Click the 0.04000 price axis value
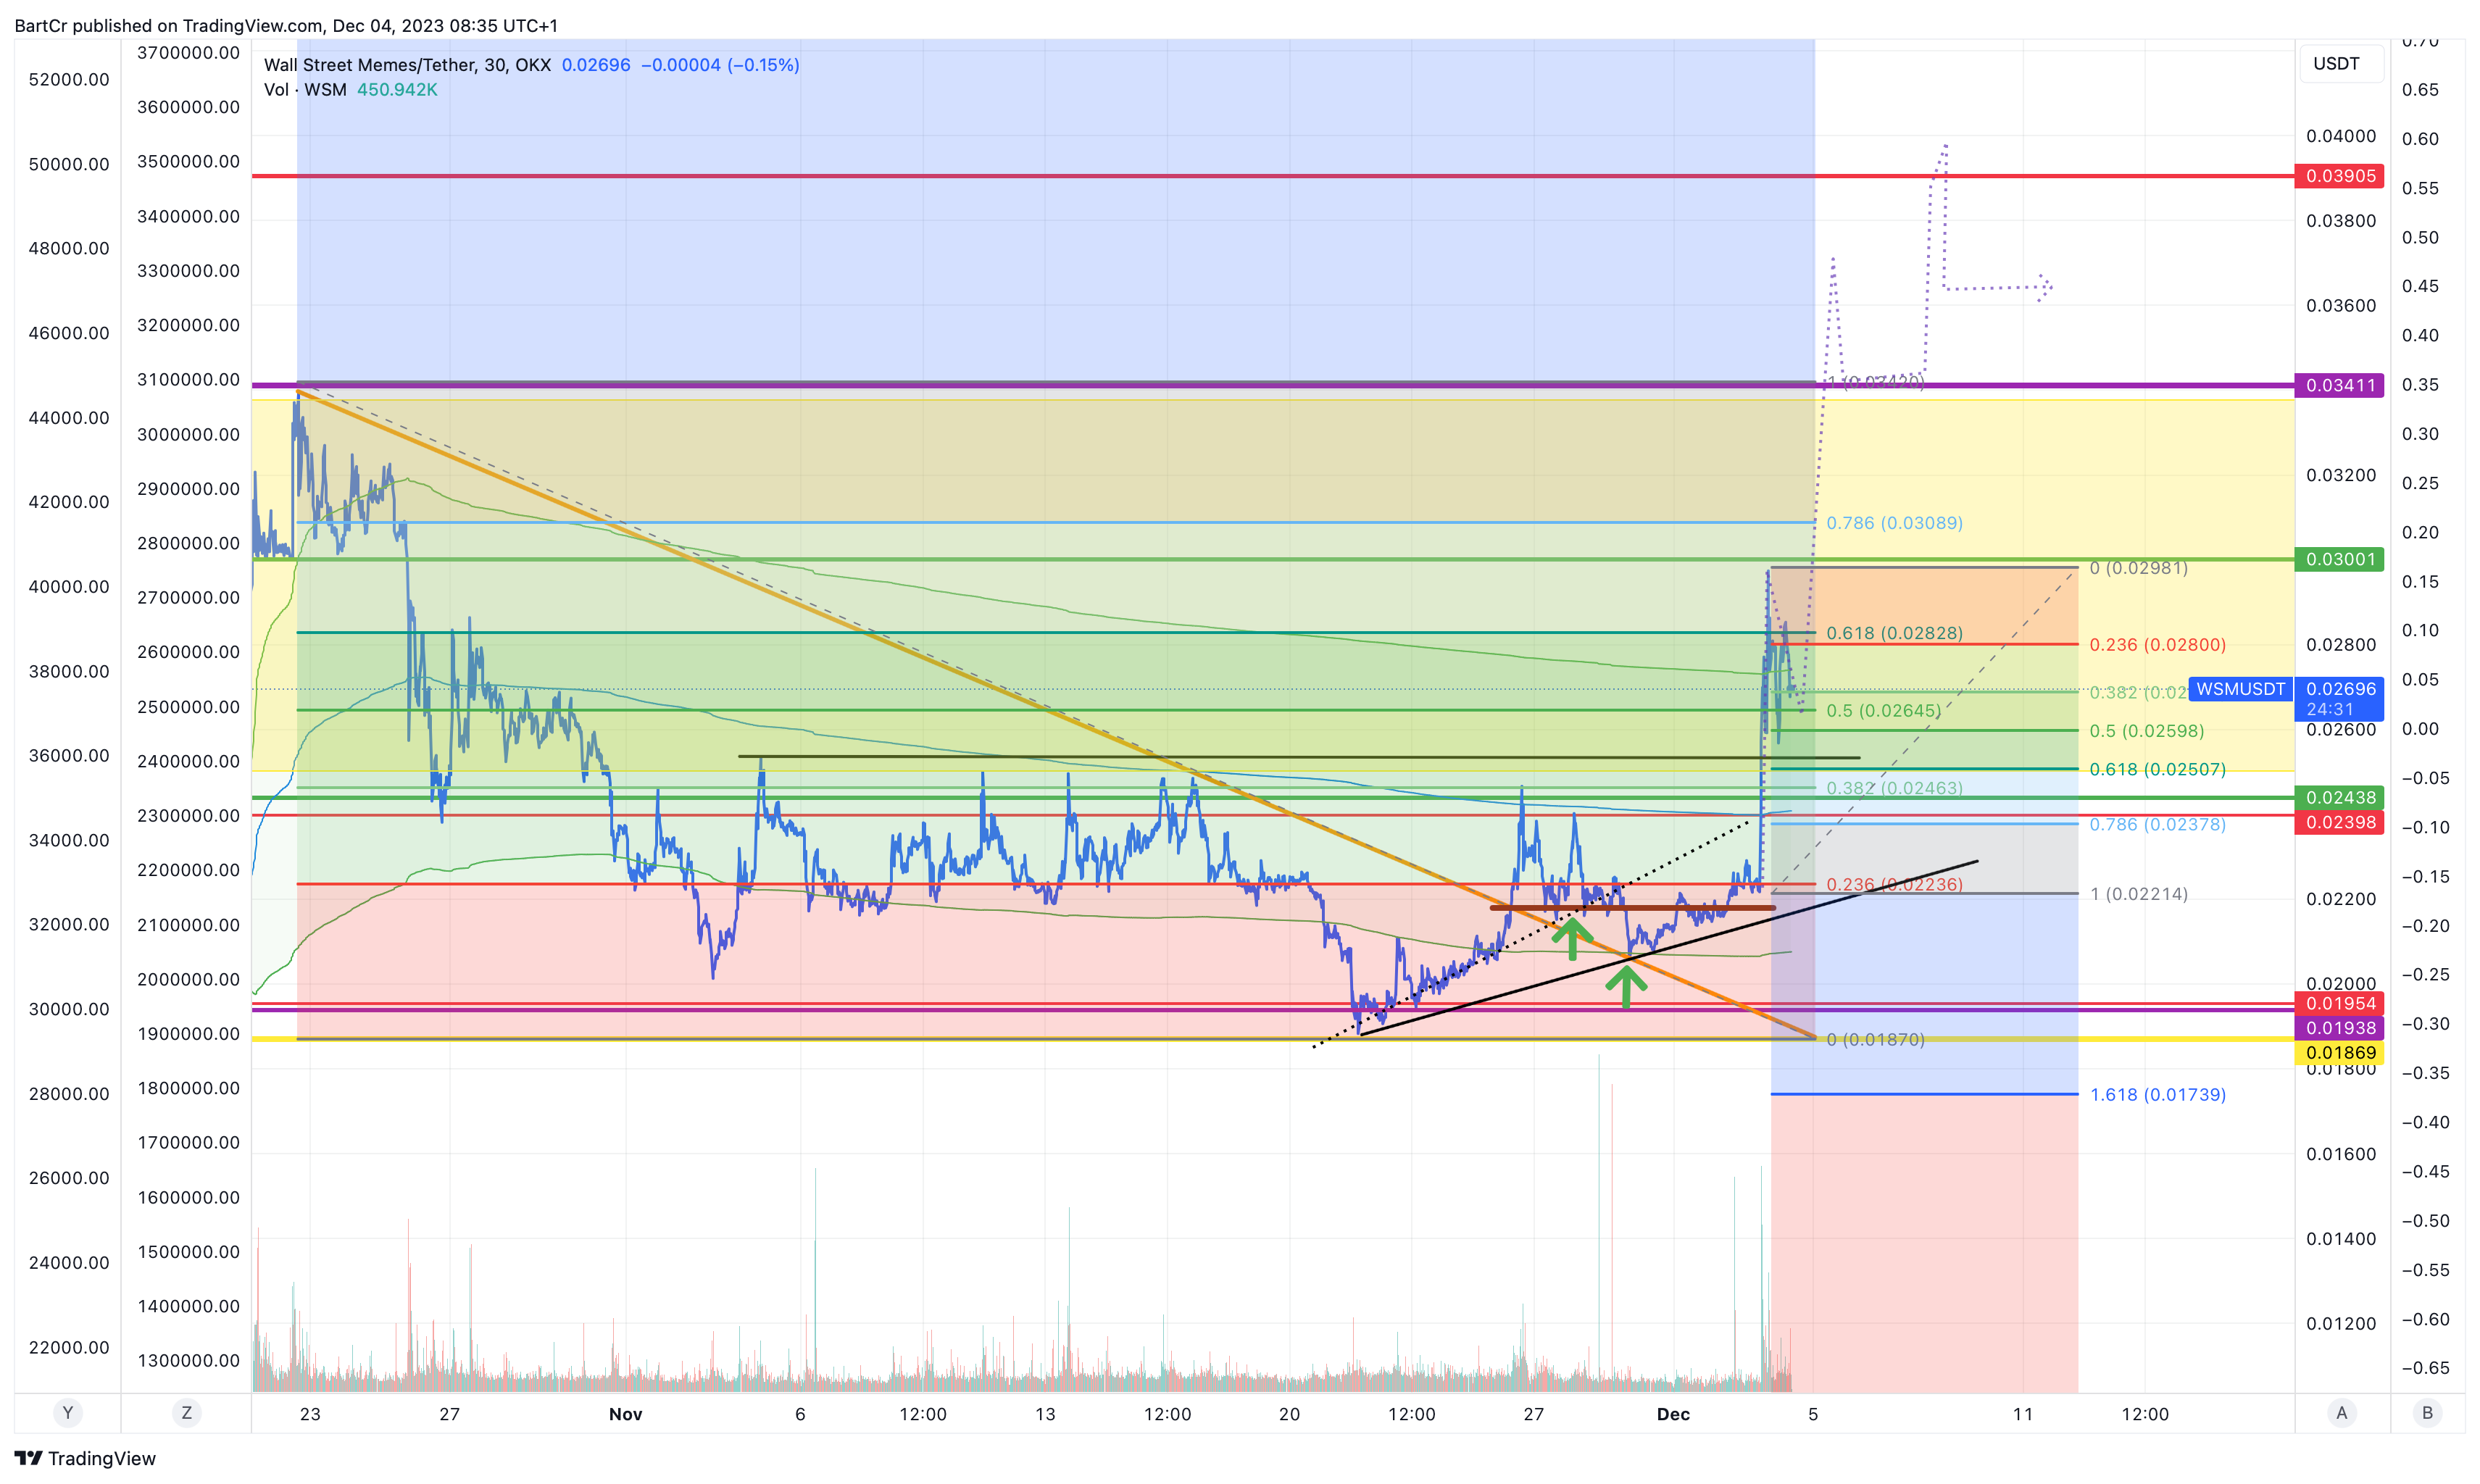 click(x=2341, y=136)
